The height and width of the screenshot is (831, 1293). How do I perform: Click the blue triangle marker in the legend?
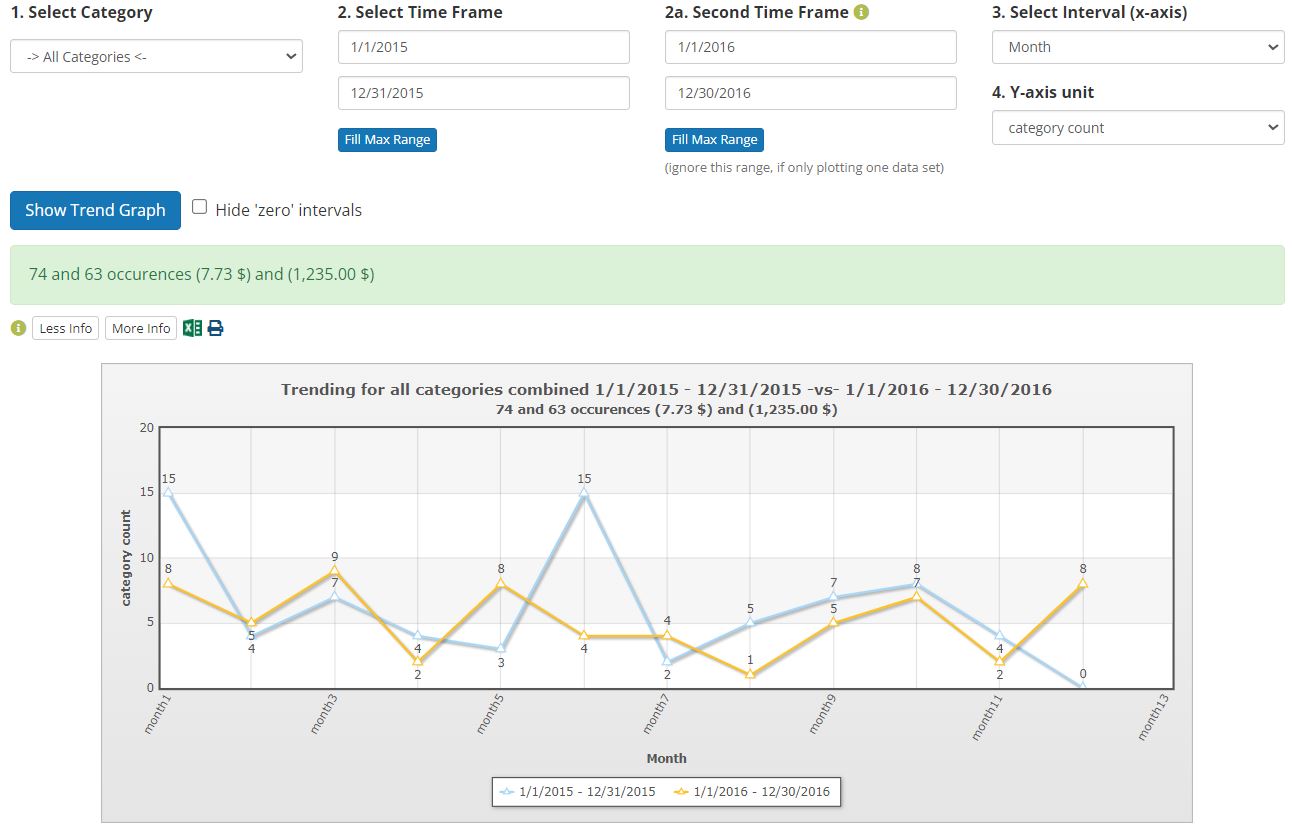tap(507, 790)
